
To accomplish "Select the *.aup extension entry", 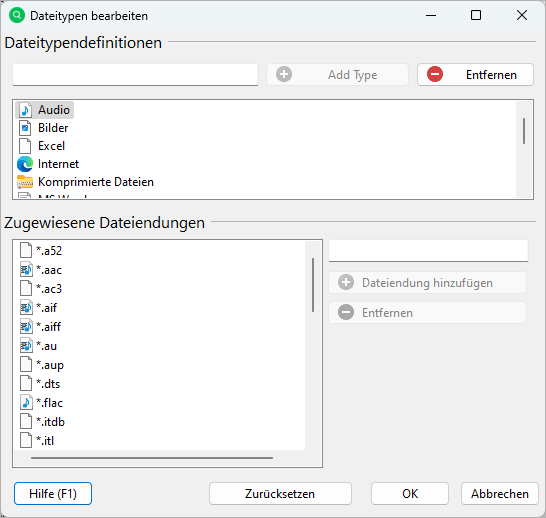I will tap(50, 365).
